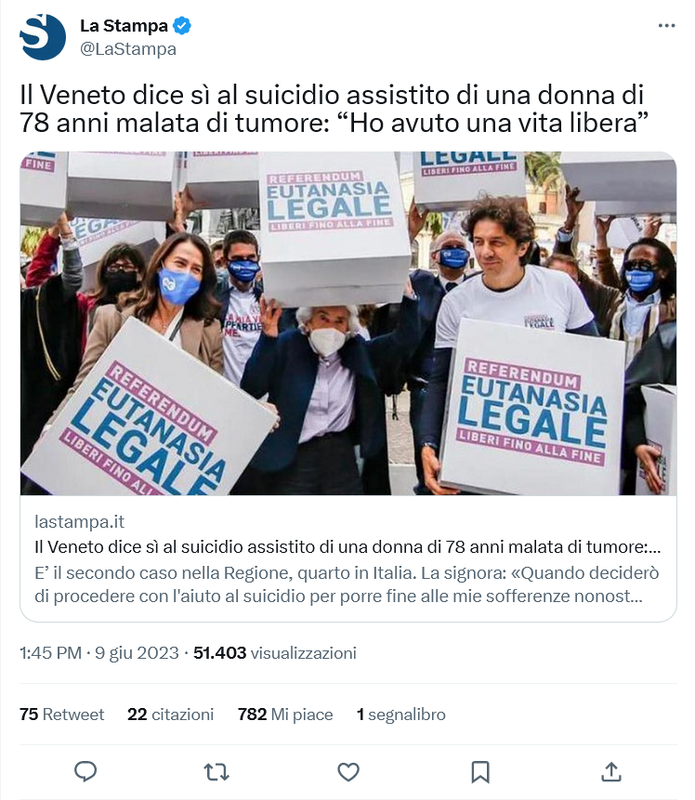View the 75 Retweet list
This screenshot has width=695, height=800.
click(x=62, y=714)
